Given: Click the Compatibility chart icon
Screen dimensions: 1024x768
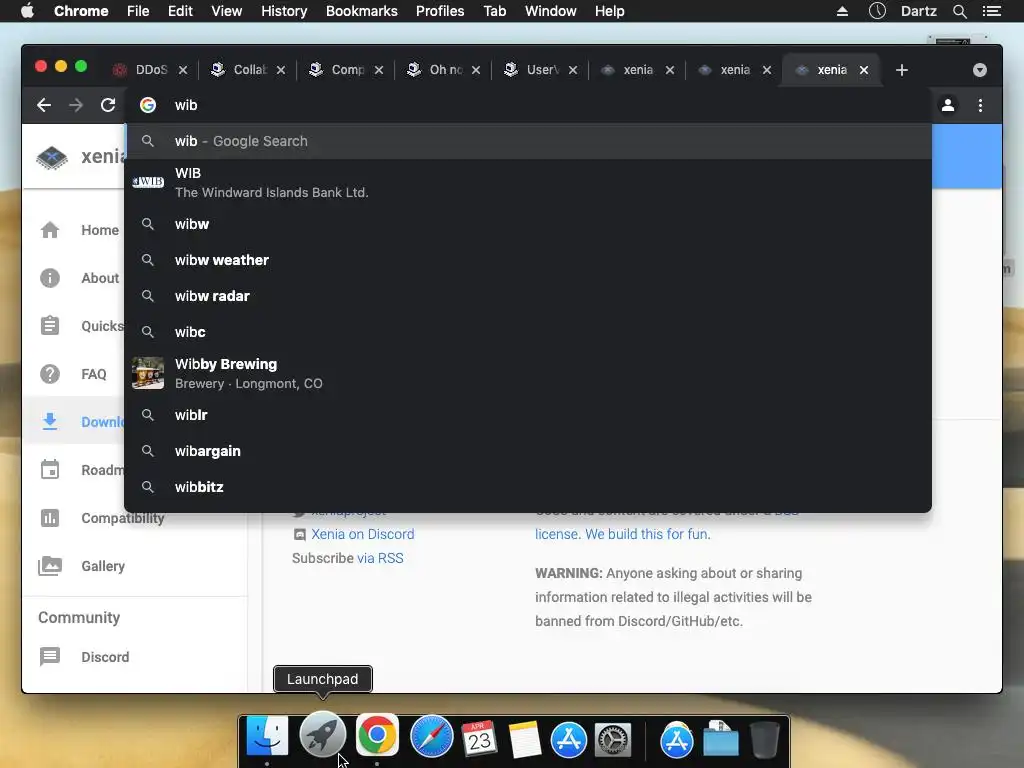Looking at the screenshot, I should 50,518.
